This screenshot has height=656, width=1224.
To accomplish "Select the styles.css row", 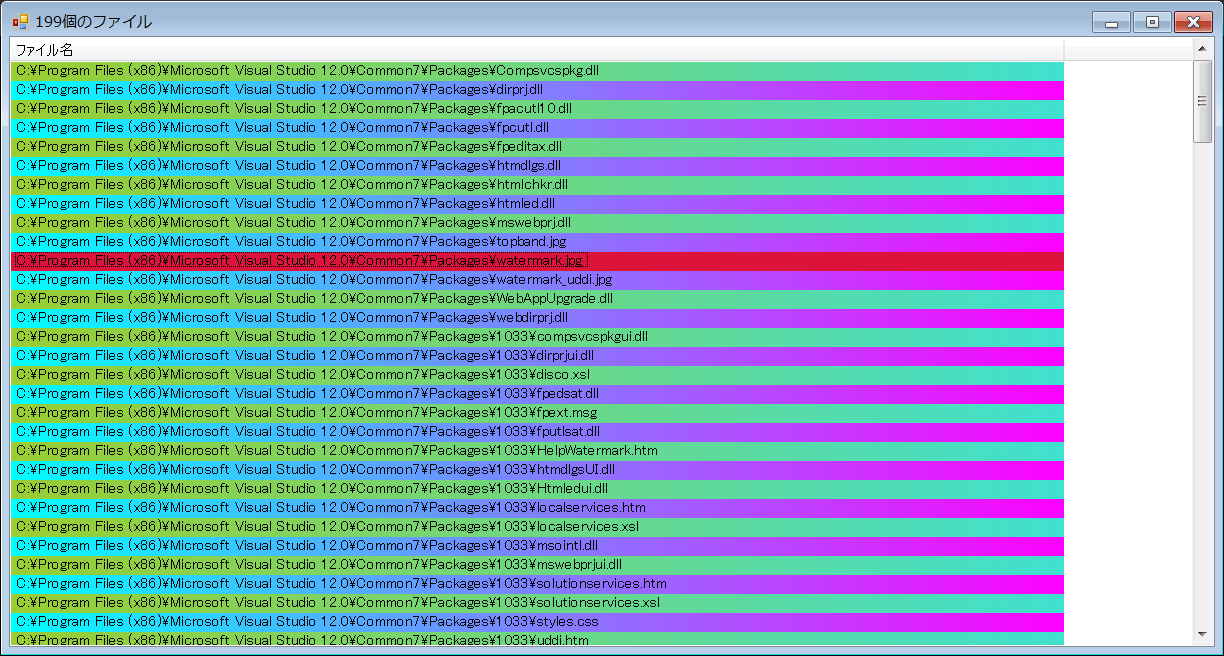I will [537, 622].
